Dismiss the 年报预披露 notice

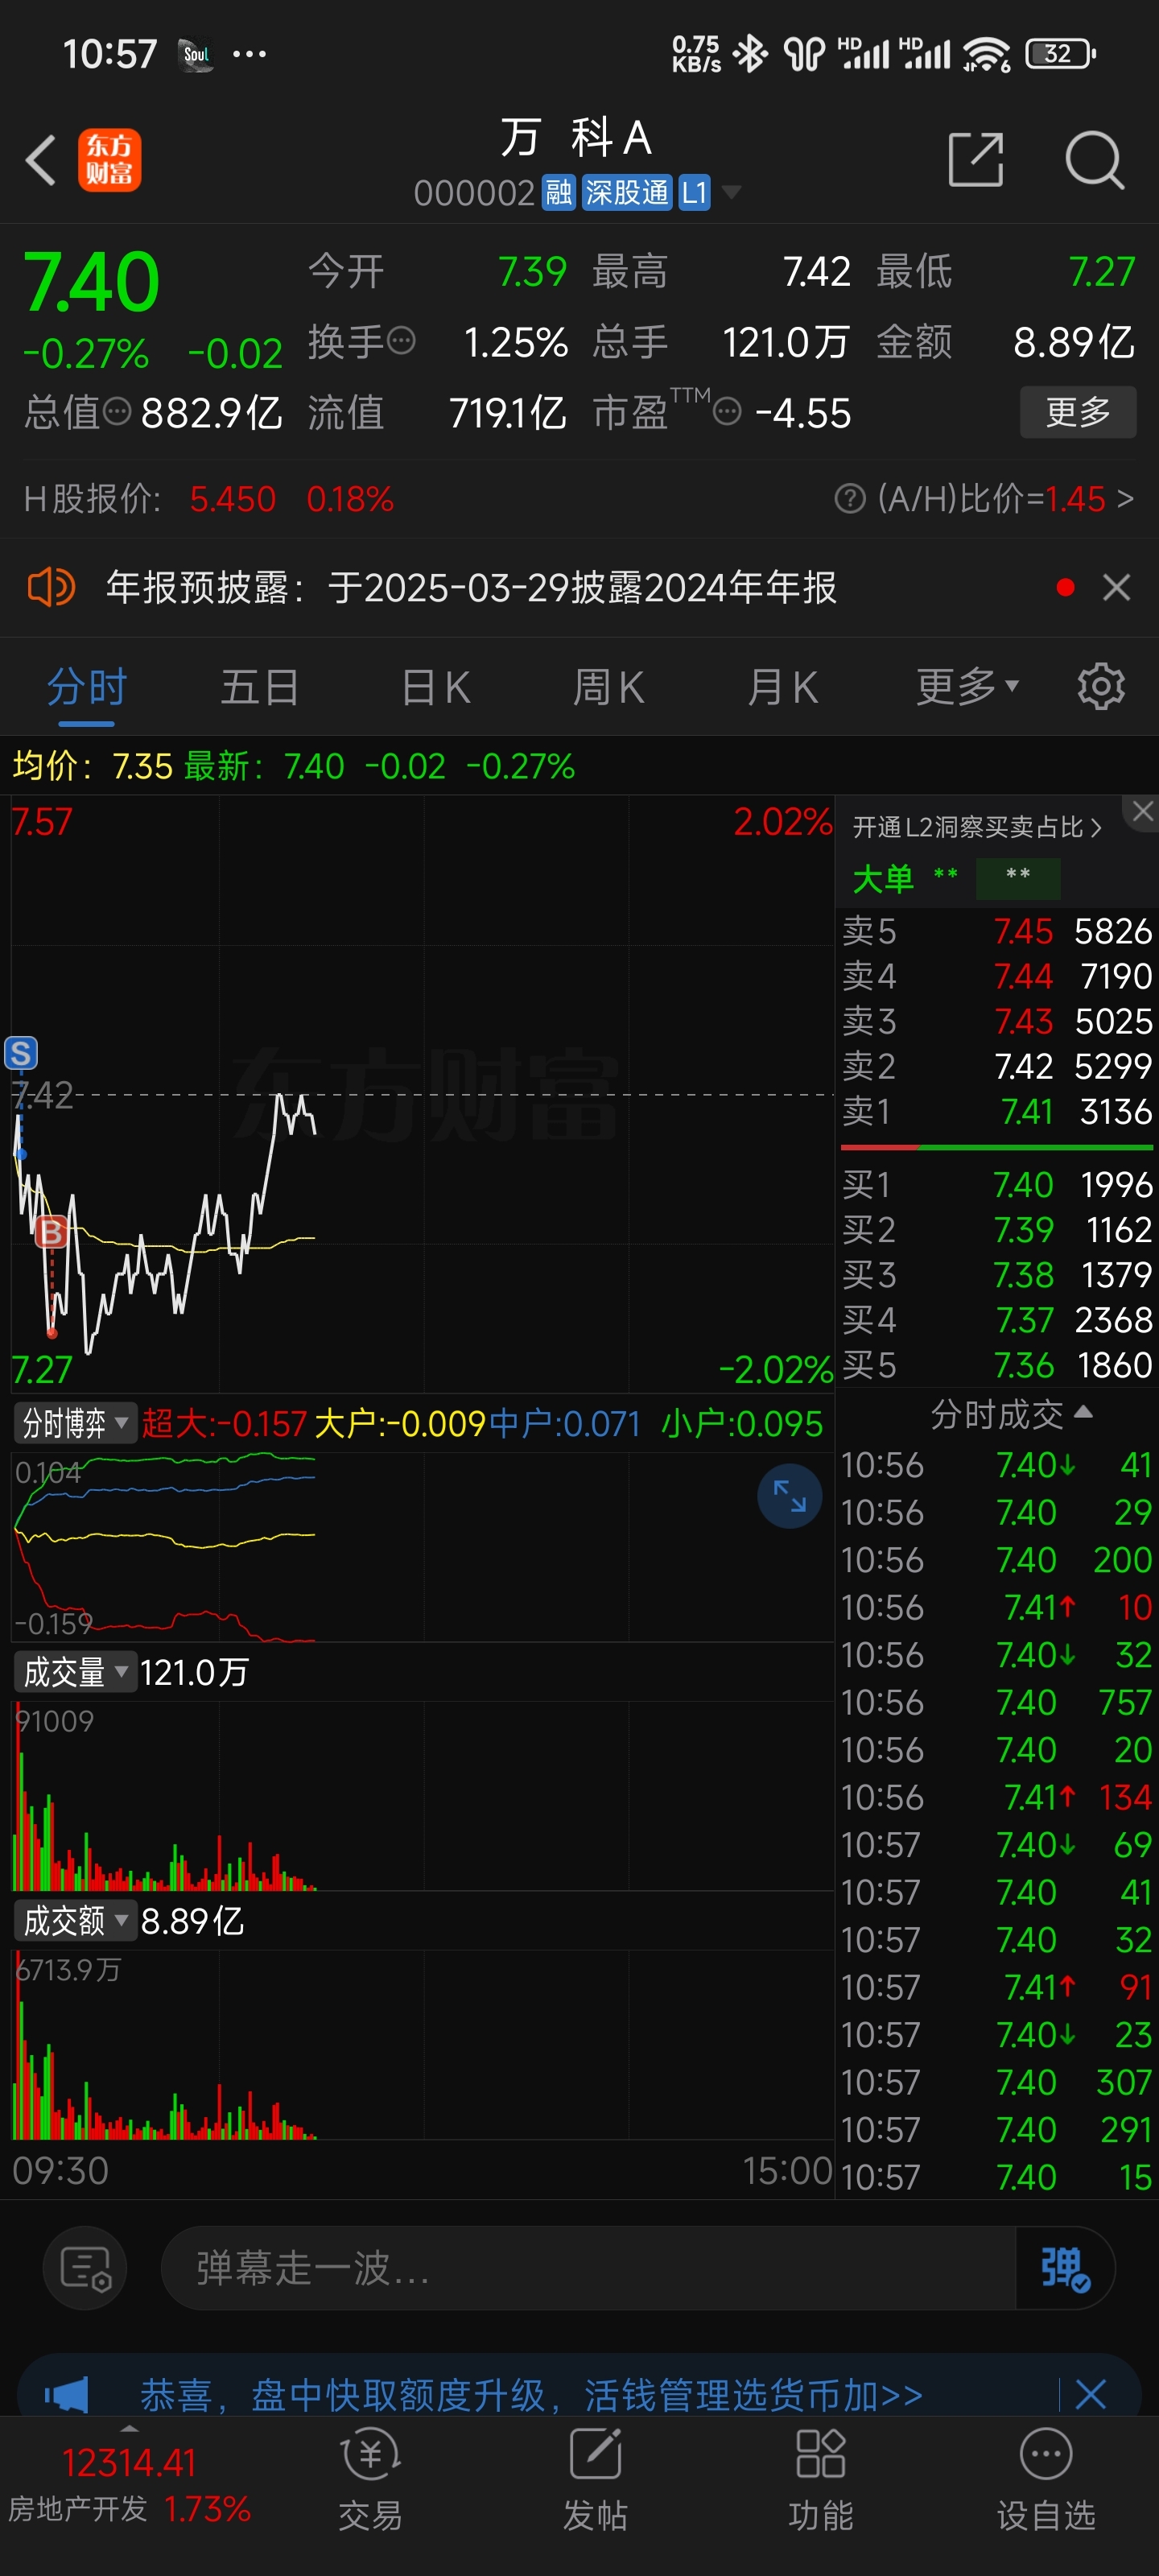[1116, 587]
